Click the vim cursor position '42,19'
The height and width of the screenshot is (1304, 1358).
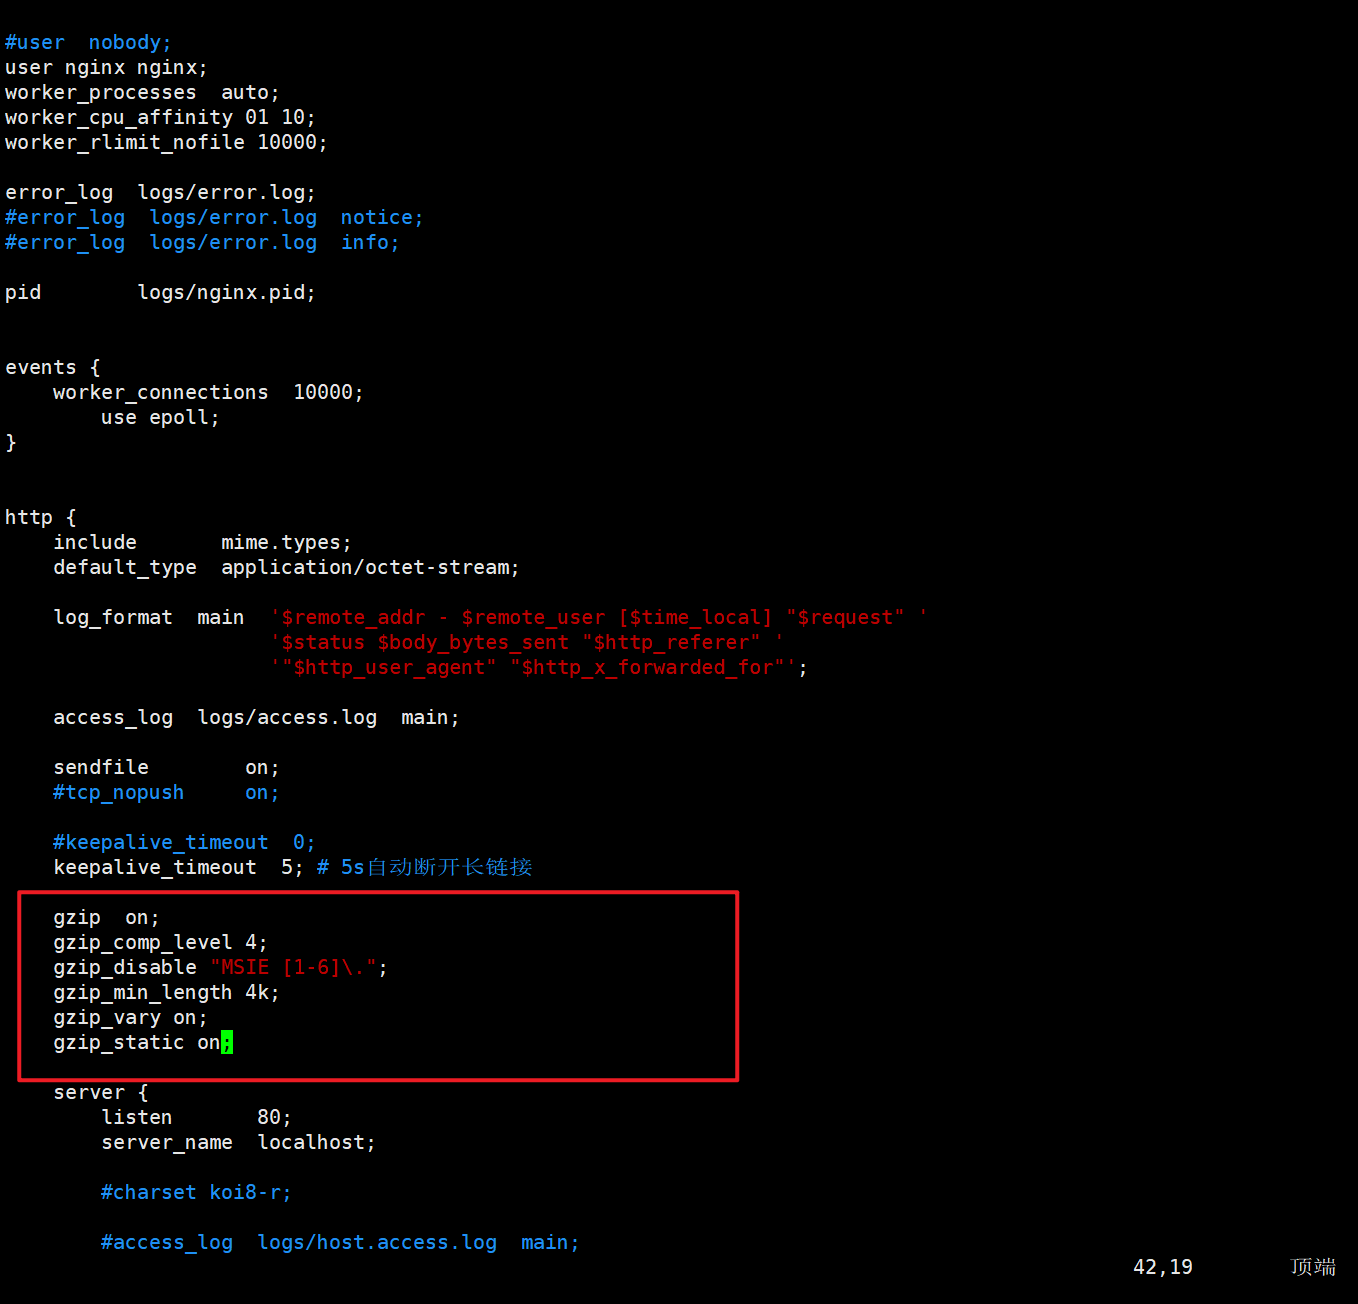tap(1163, 1267)
